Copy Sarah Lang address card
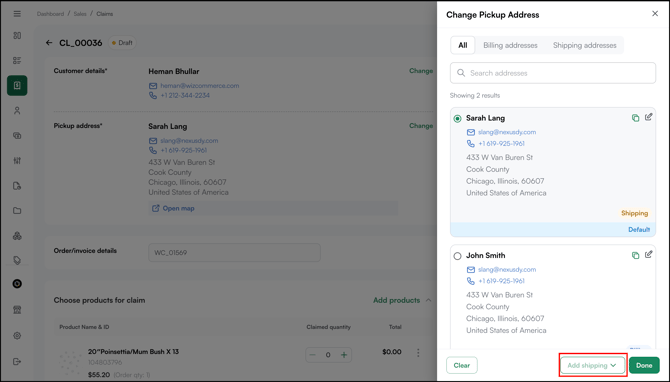The image size is (670, 382). pyautogui.click(x=635, y=118)
